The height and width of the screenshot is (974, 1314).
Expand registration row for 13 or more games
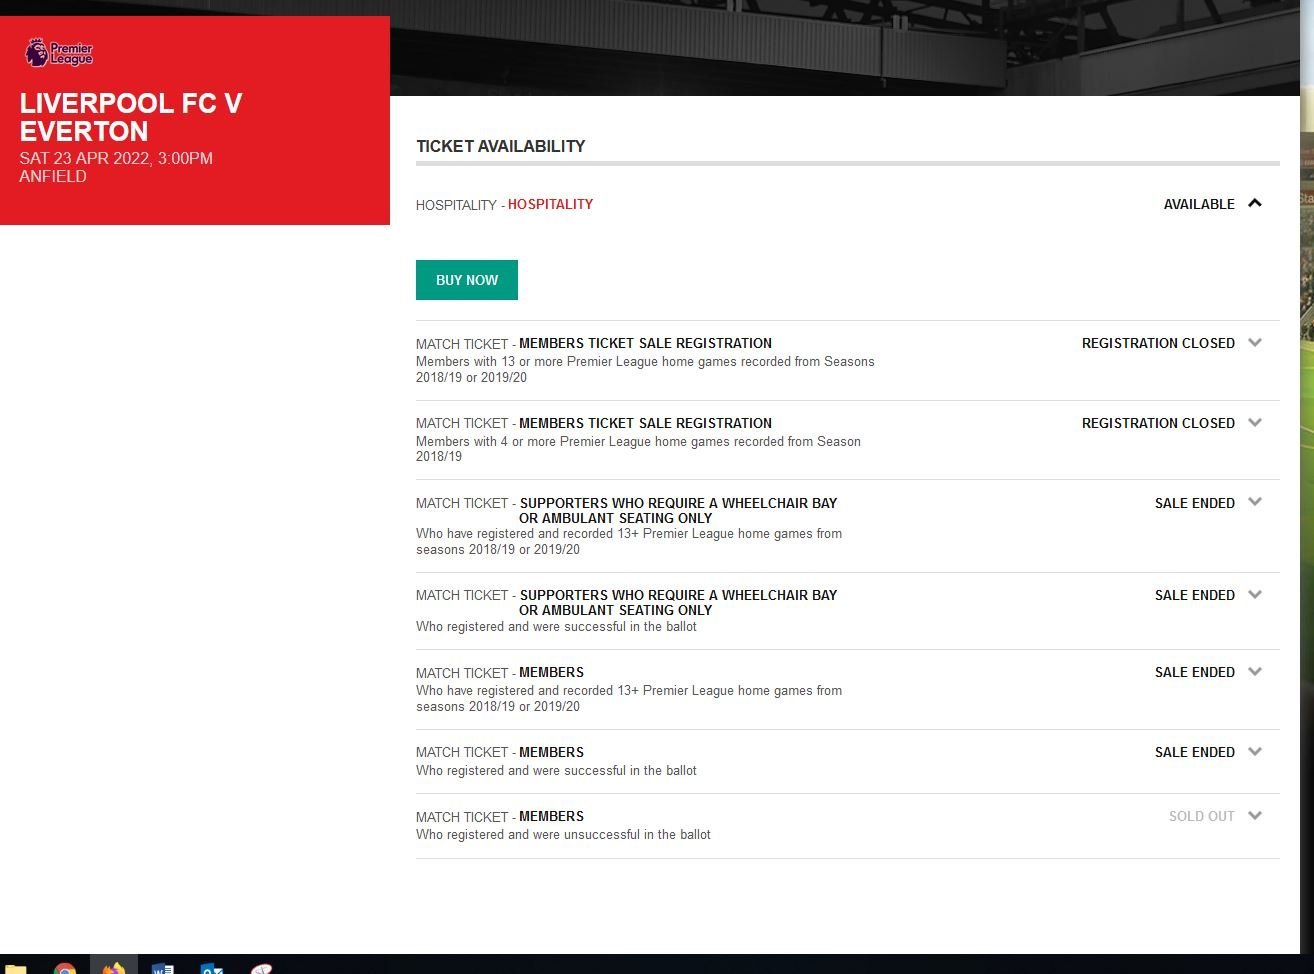(x=1255, y=342)
